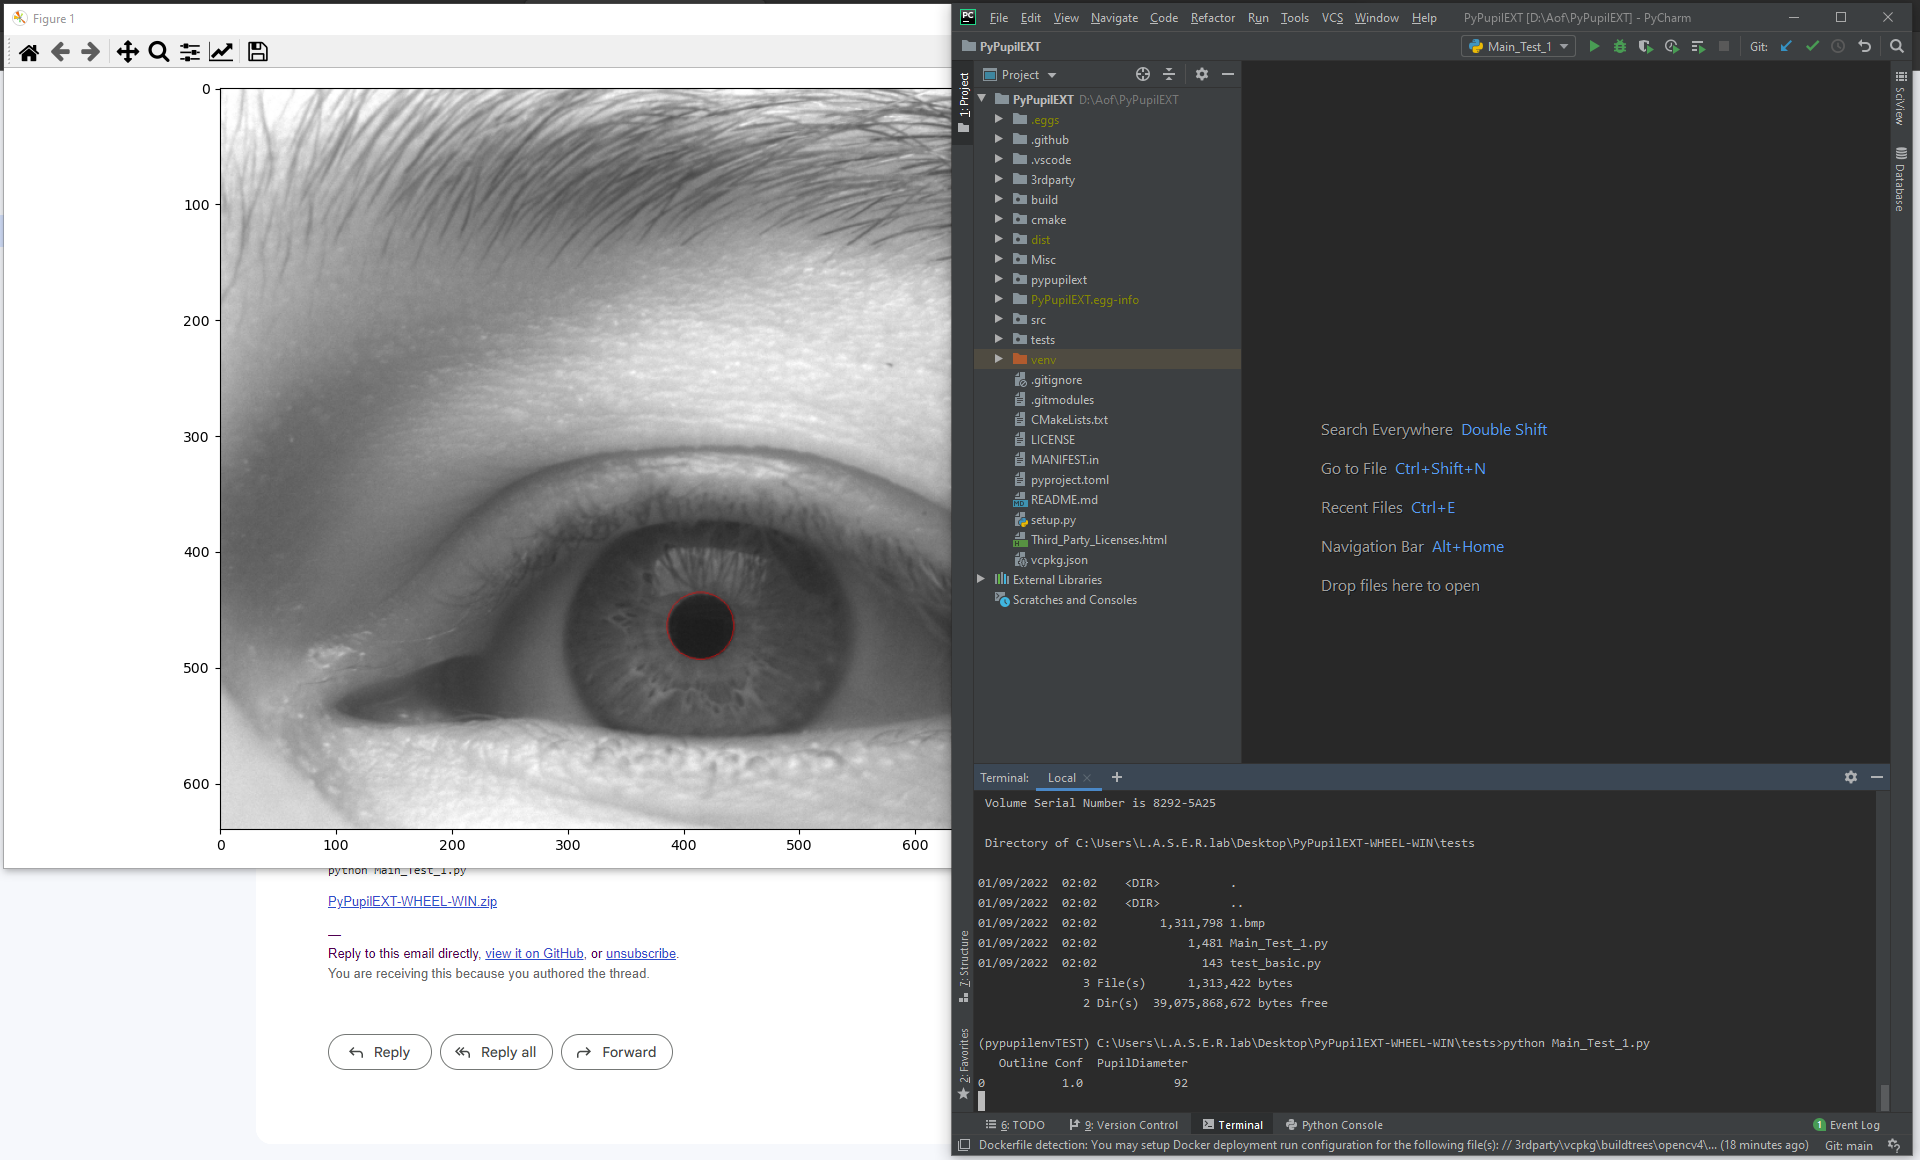Click the Git update project arrow icon
The image size is (1920, 1160).
point(1786,46)
